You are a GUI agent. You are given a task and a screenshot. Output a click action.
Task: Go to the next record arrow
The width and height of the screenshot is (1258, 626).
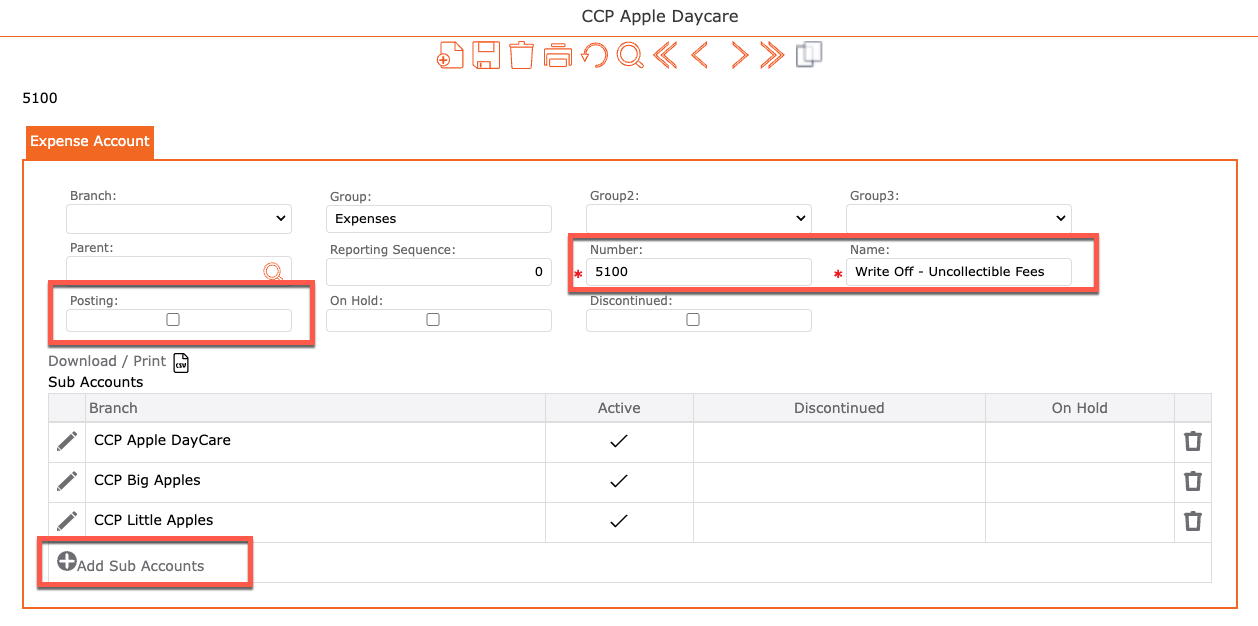pyautogui.click(x=739, y=55)
